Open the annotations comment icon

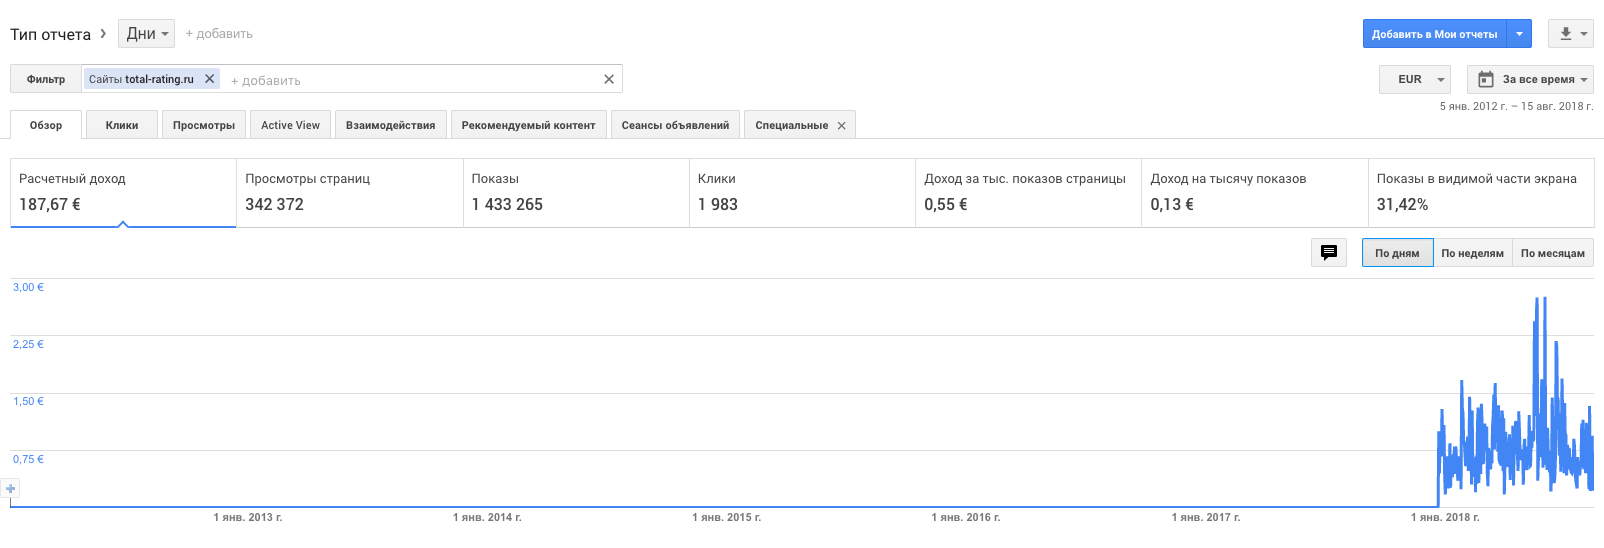(1329, 253)
